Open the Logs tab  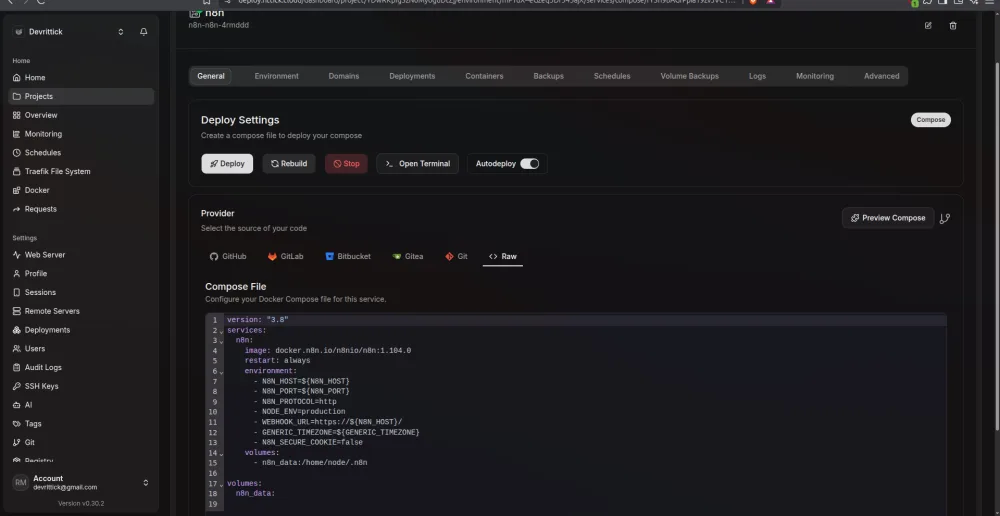tap(757, 76)
